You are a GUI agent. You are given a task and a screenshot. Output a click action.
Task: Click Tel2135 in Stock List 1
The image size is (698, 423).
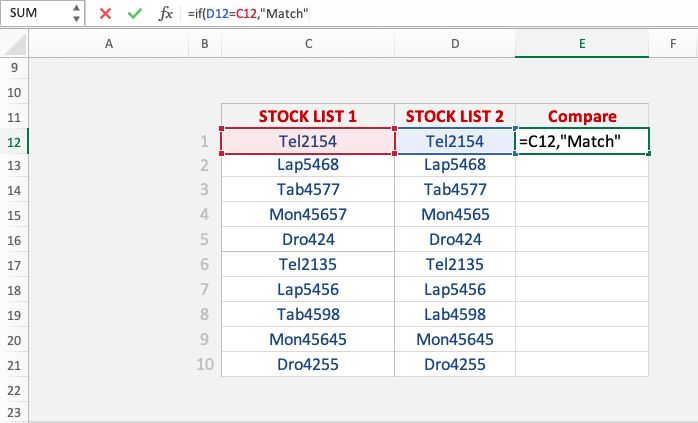coord(308,264)
